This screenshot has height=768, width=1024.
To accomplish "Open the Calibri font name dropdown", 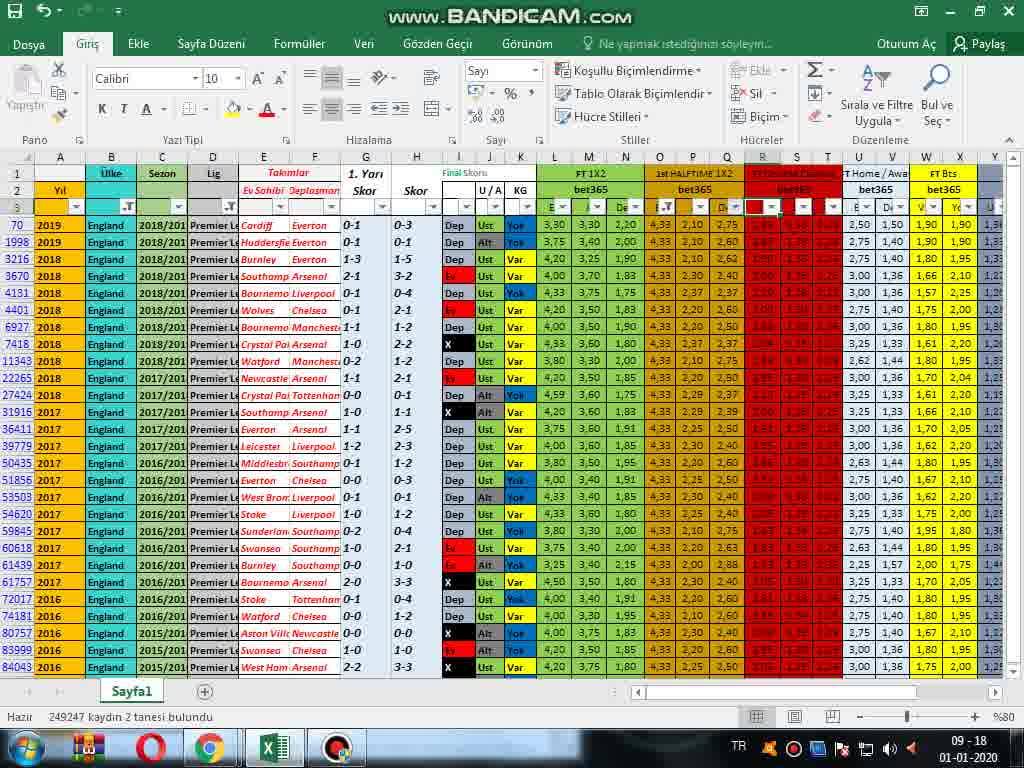I will click(x=195, y=79).
